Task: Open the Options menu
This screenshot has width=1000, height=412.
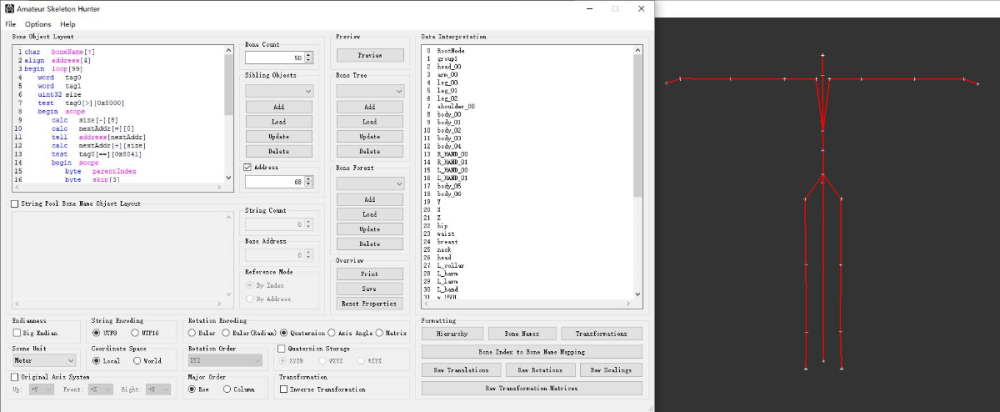Action: [38, 24]
